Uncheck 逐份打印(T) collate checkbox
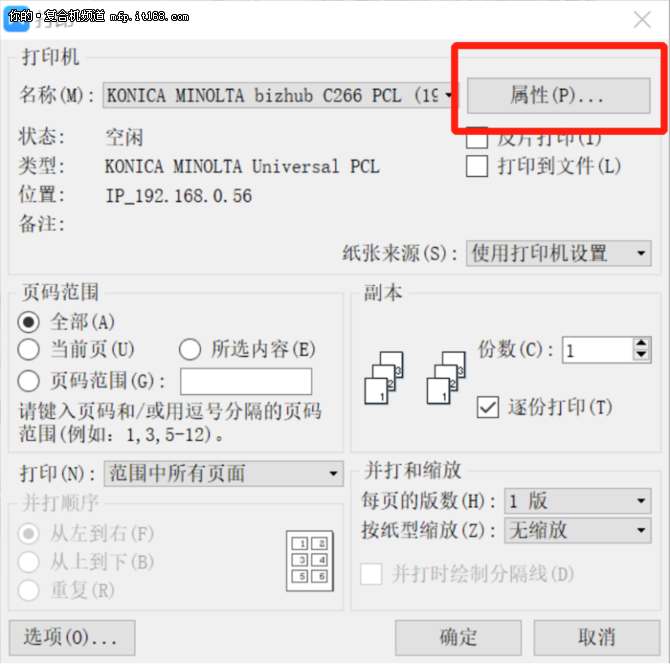670x664 pixels. (x=488, y=407)
